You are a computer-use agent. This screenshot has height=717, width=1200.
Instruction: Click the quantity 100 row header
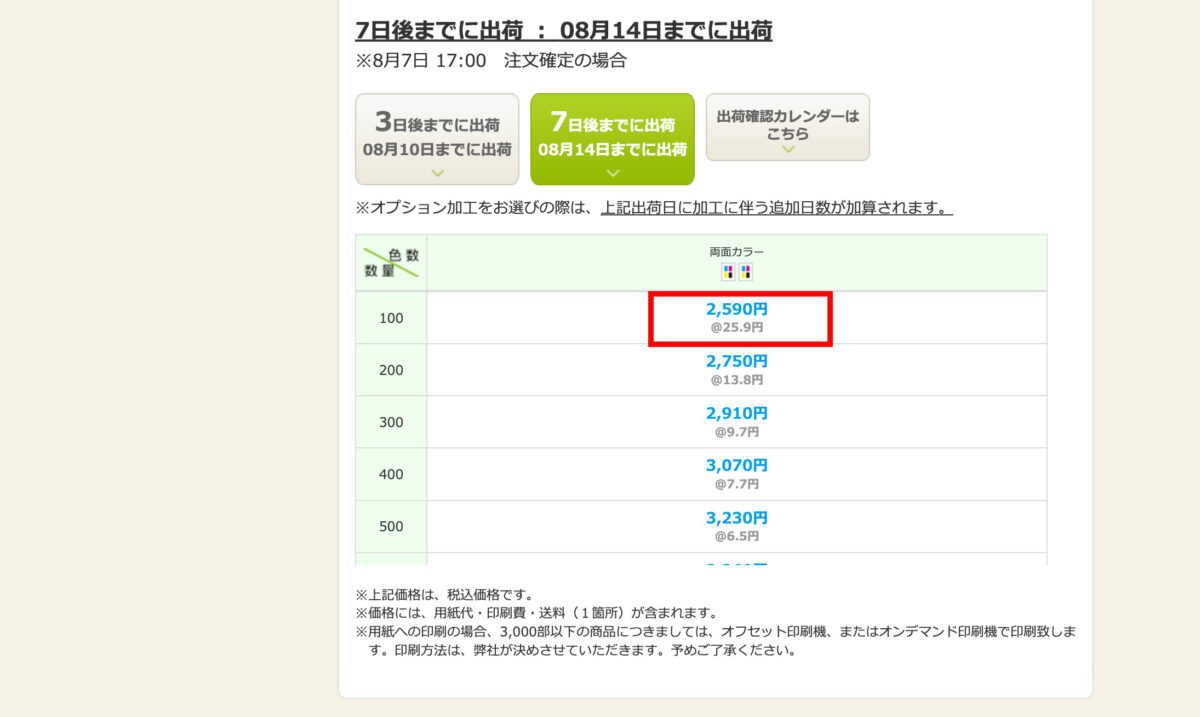(x=391, y=318)
